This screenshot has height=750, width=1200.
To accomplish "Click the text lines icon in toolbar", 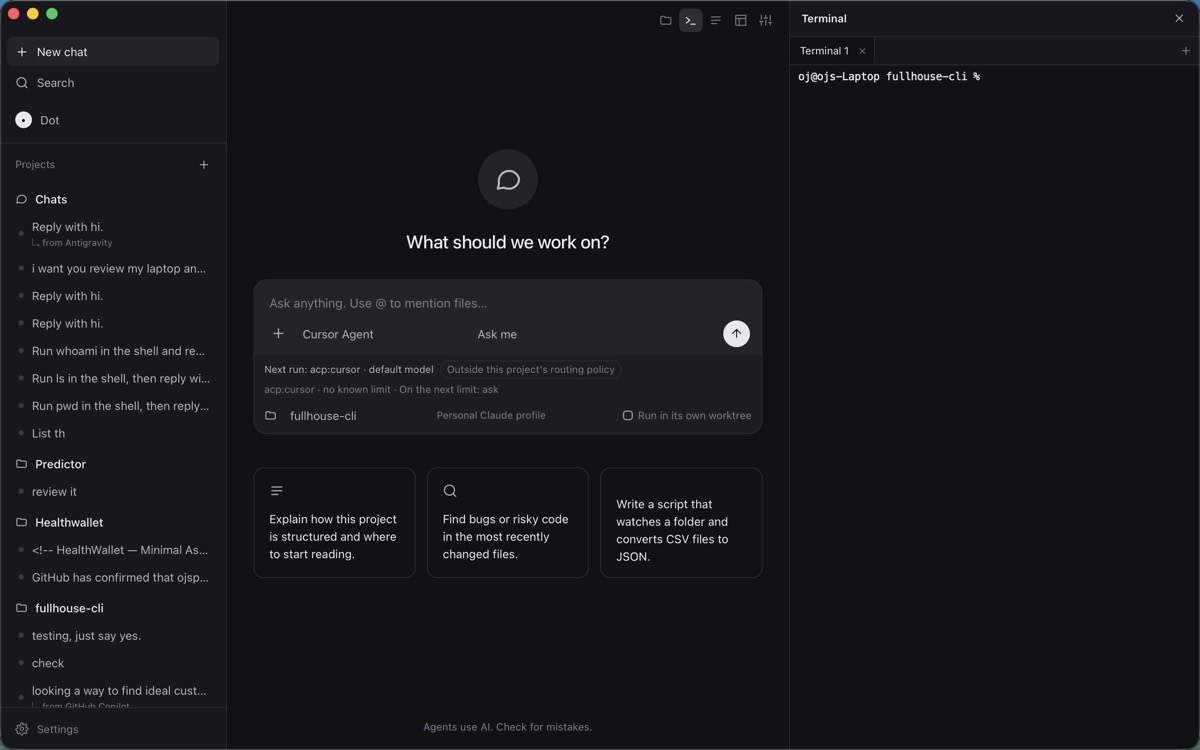I will 715,20.
